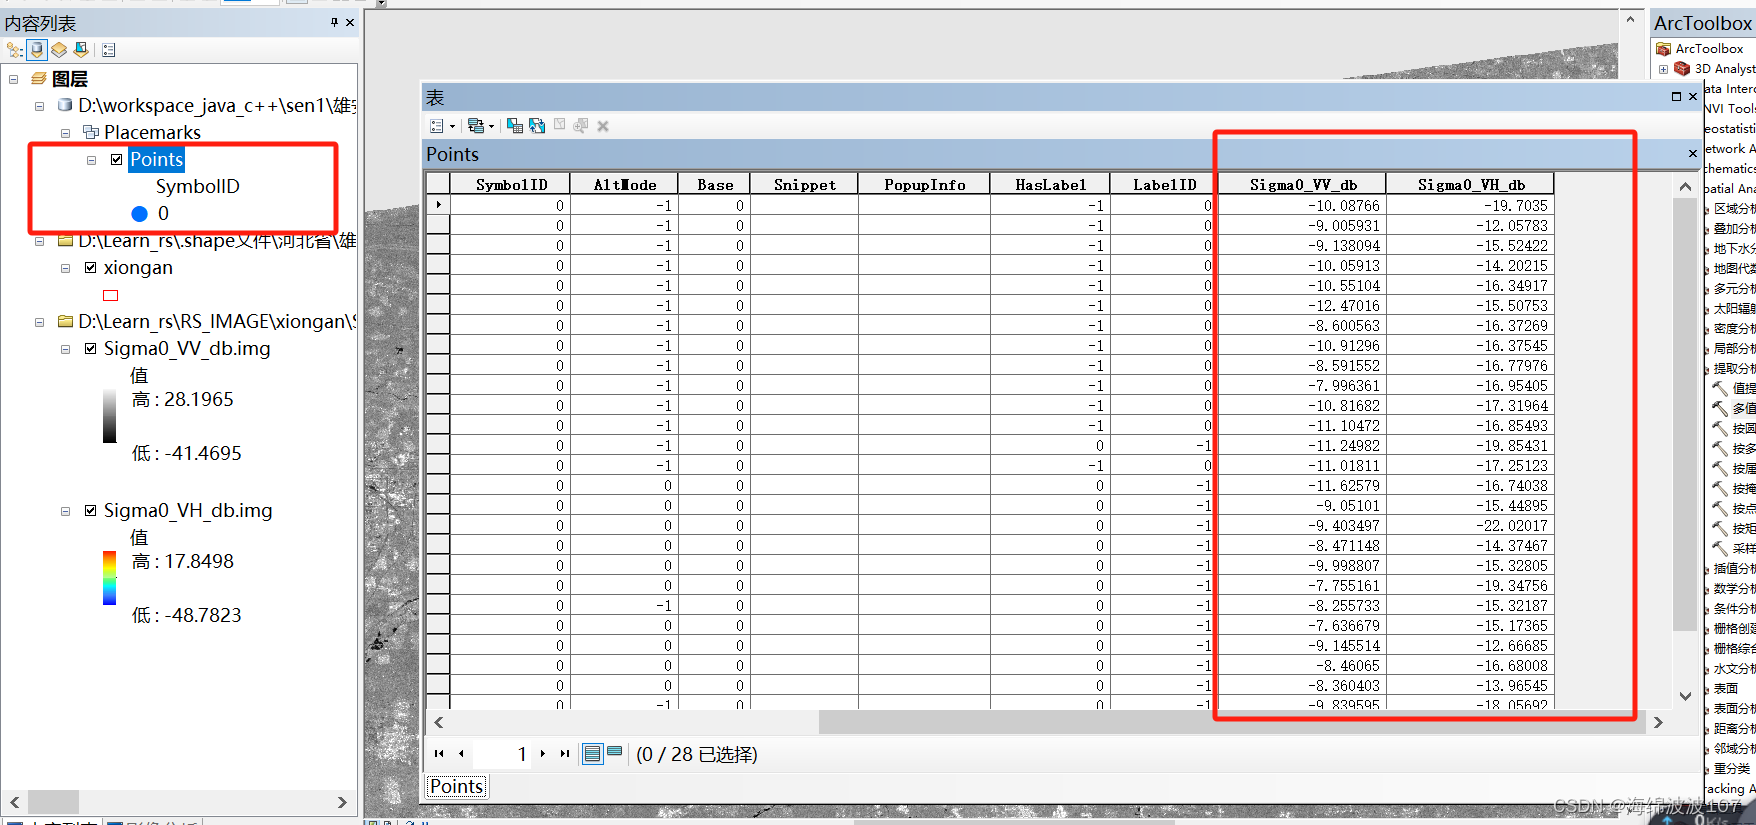The height and width of the screenshot is (825, 1756).
Task: Click Delete Selected icon in table
Action: 603,126
